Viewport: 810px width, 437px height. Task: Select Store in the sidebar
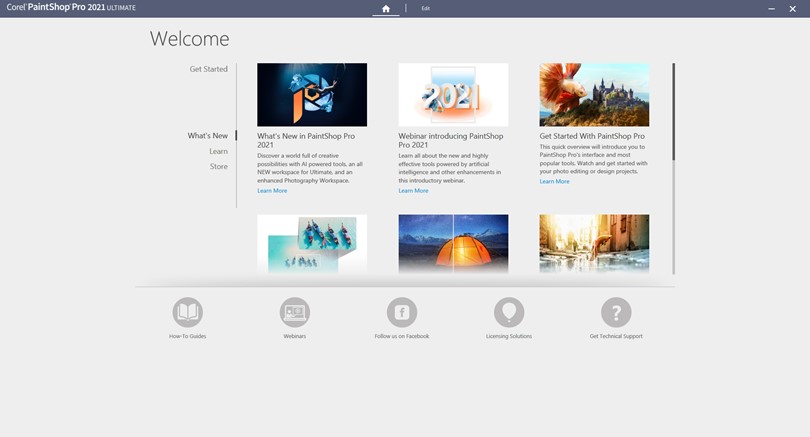coord(219,166)
